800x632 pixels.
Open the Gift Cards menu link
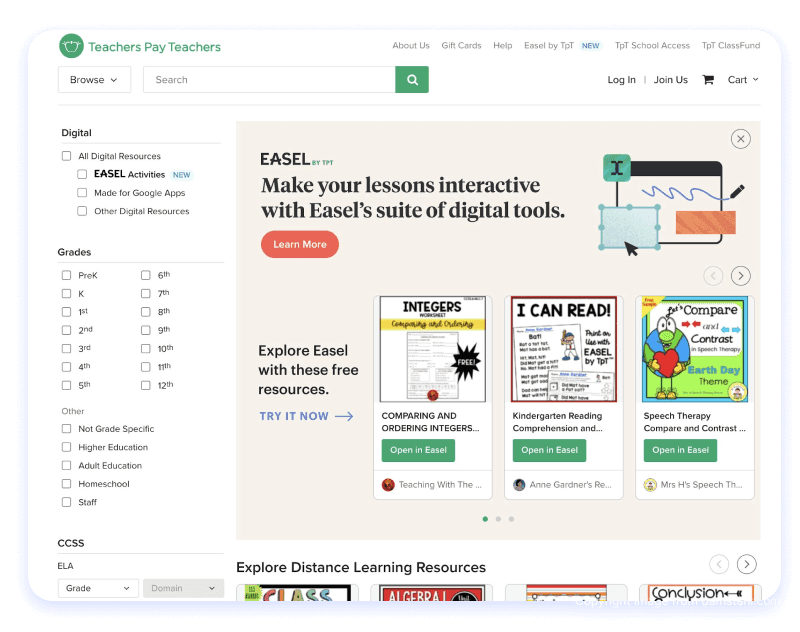(x=461, y=46)
